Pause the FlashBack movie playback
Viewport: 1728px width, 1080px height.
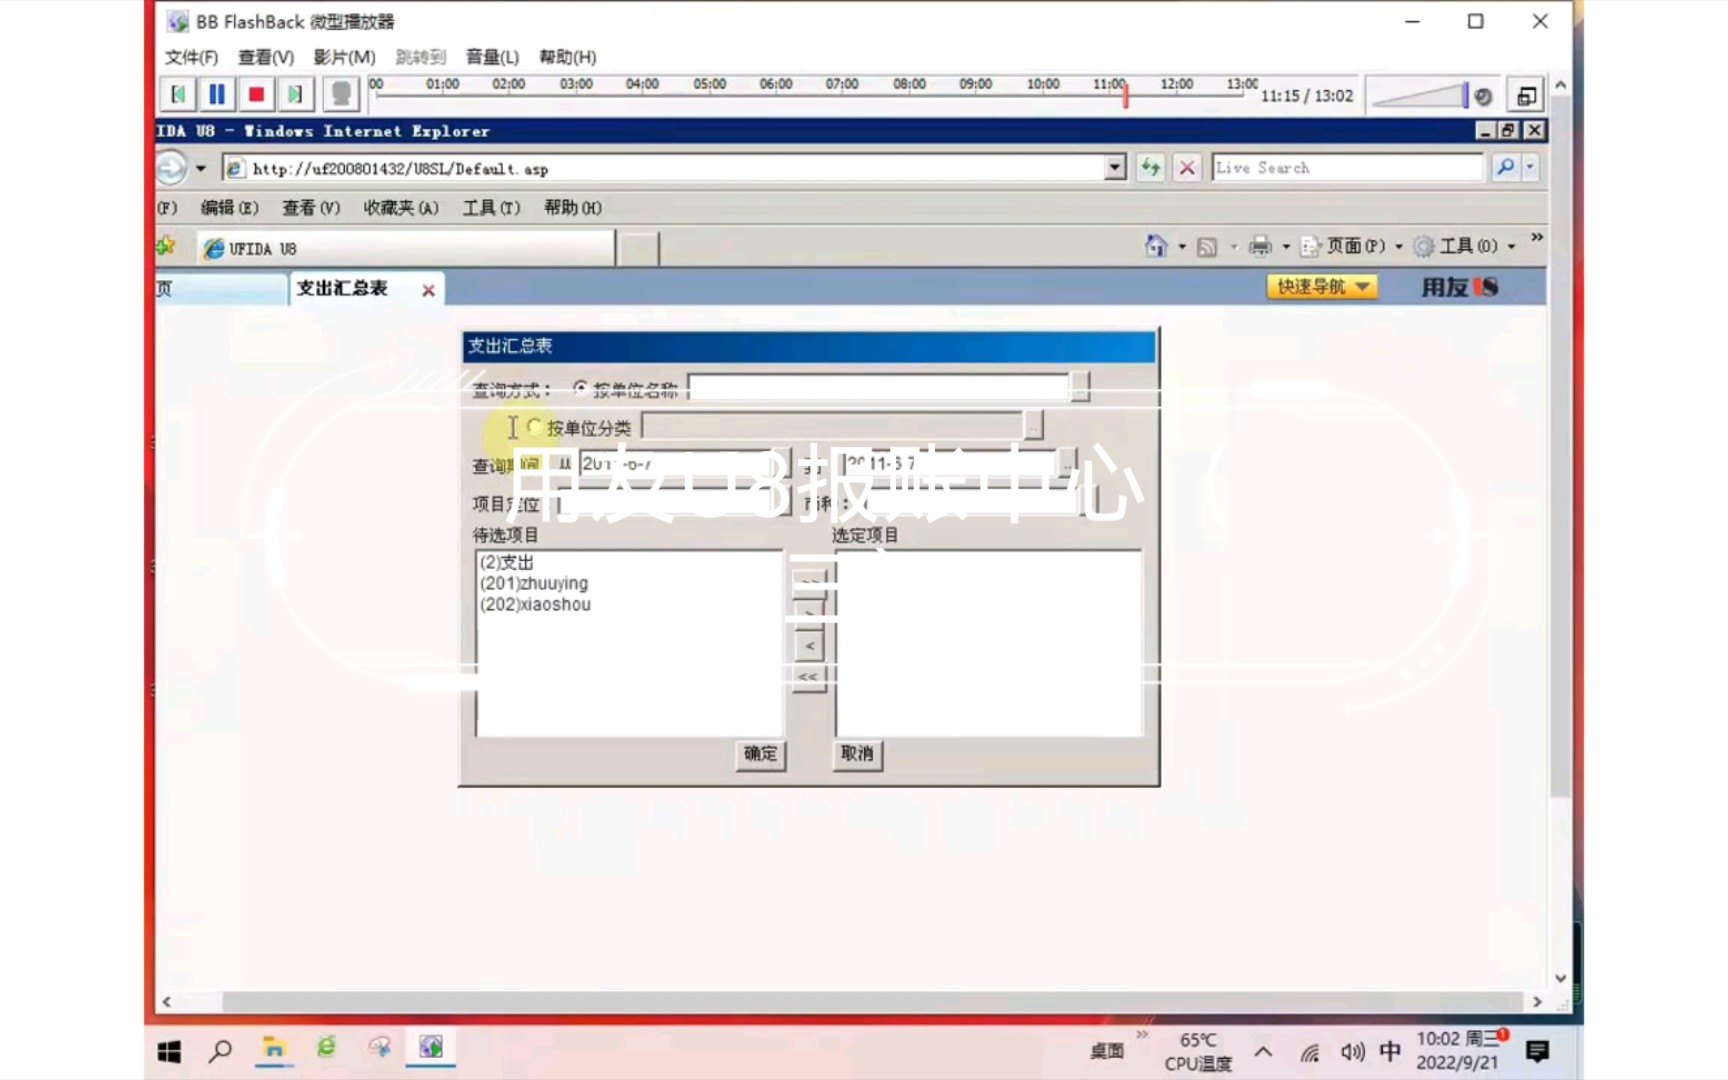217,95
